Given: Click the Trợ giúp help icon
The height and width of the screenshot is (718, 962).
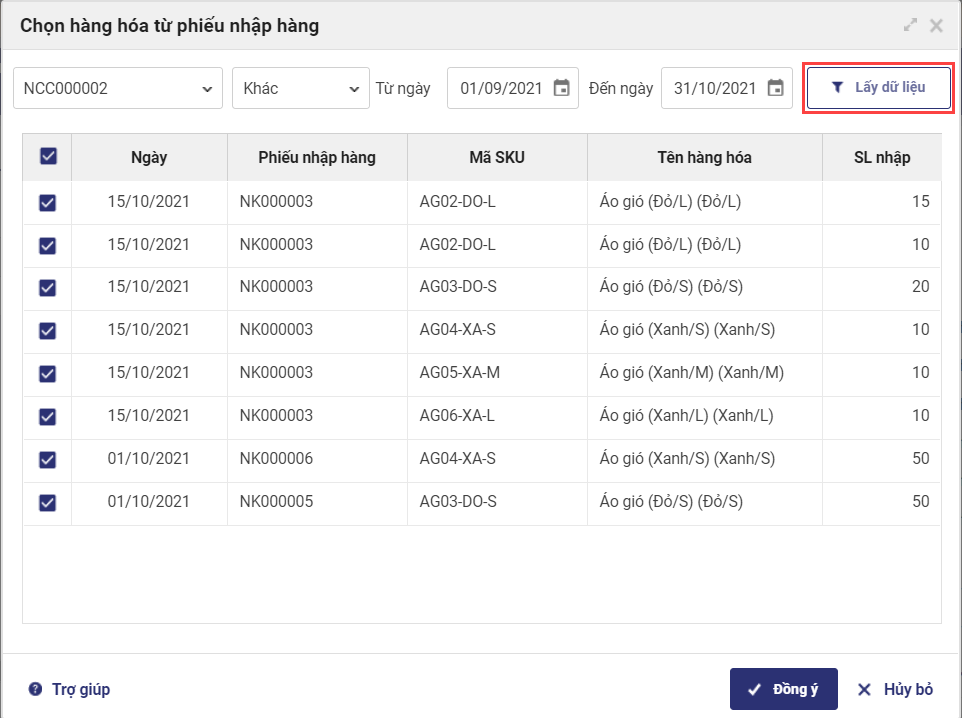Looking at the screenshot, I should point(36,689).
